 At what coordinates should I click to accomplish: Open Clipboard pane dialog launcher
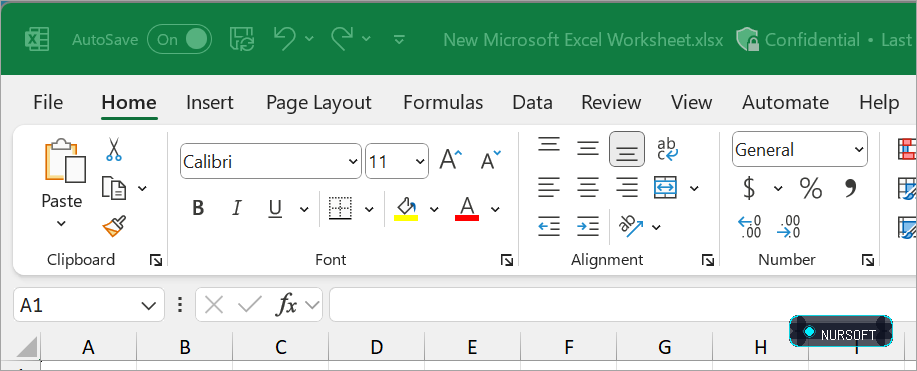(156, 260)
